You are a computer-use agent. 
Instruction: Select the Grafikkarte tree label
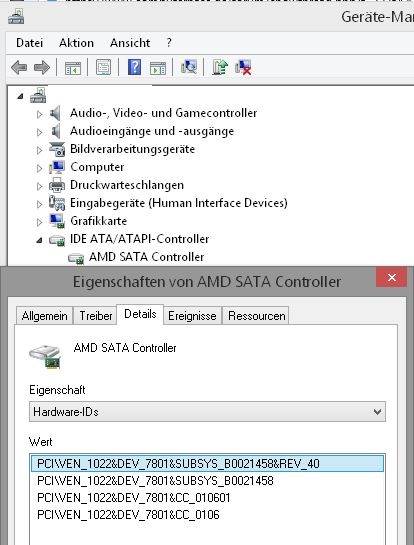[x=98, y=221]
